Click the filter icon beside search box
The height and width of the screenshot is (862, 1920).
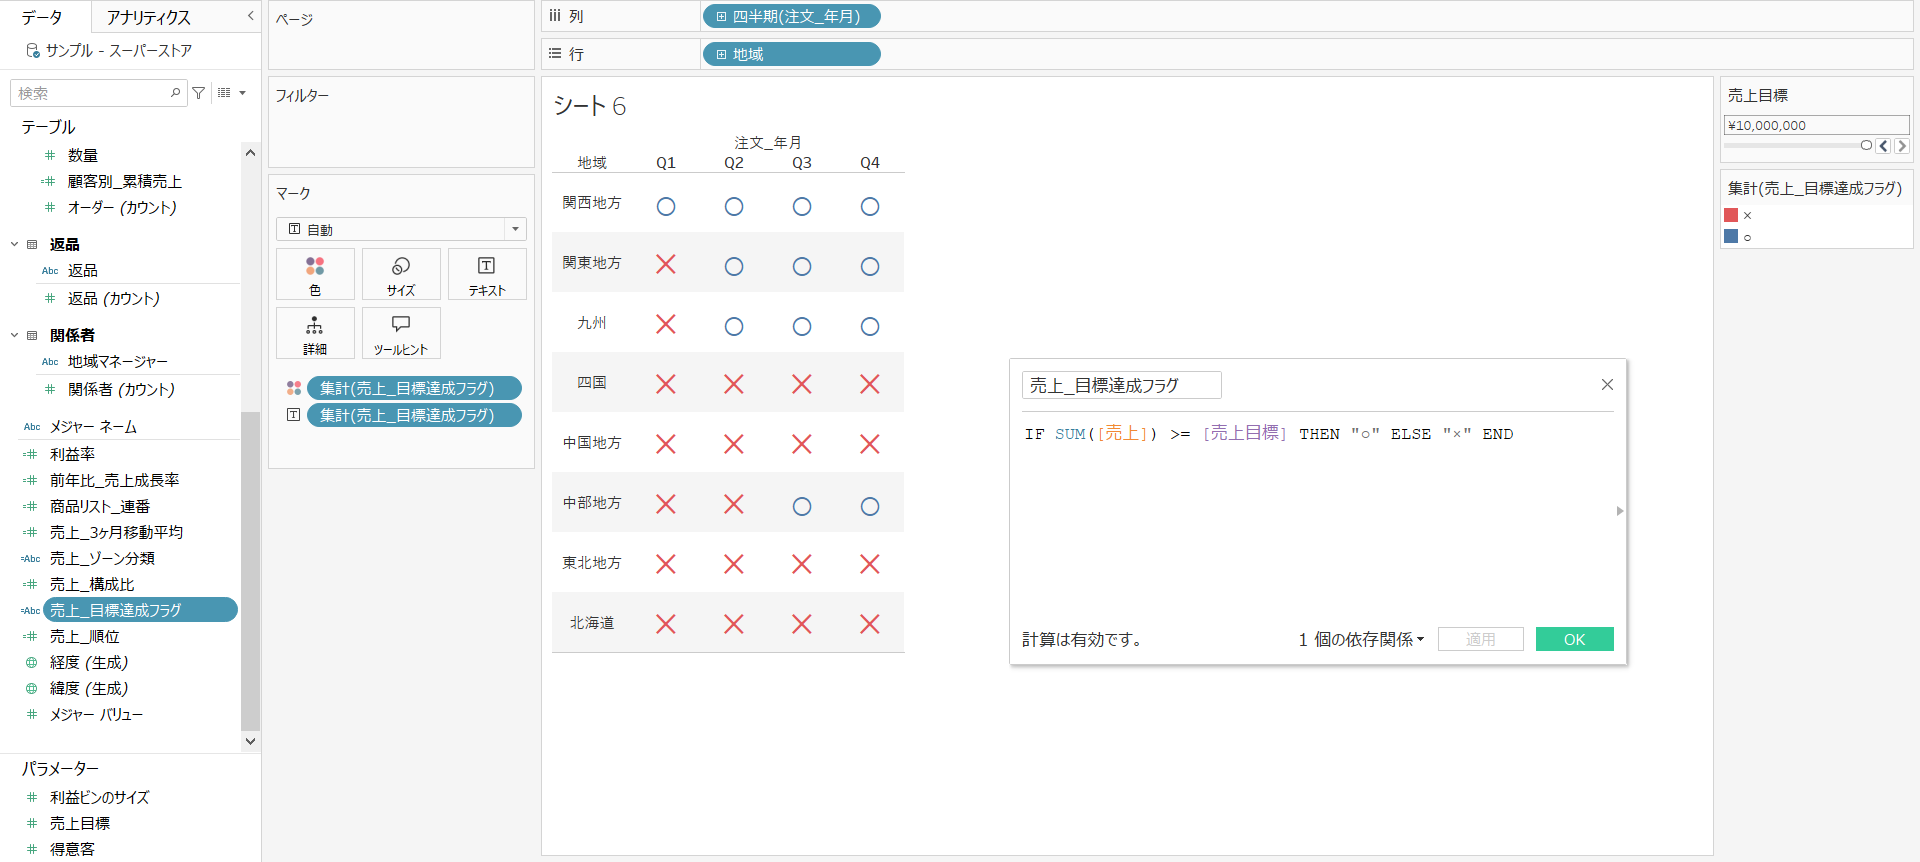click(199, 93)
